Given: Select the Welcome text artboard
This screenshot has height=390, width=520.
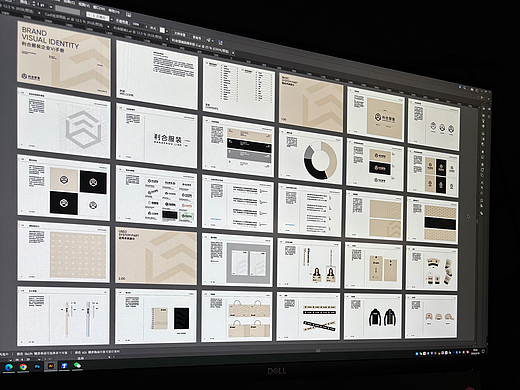Looking at the screenshot, I should (x=157, y=75).
